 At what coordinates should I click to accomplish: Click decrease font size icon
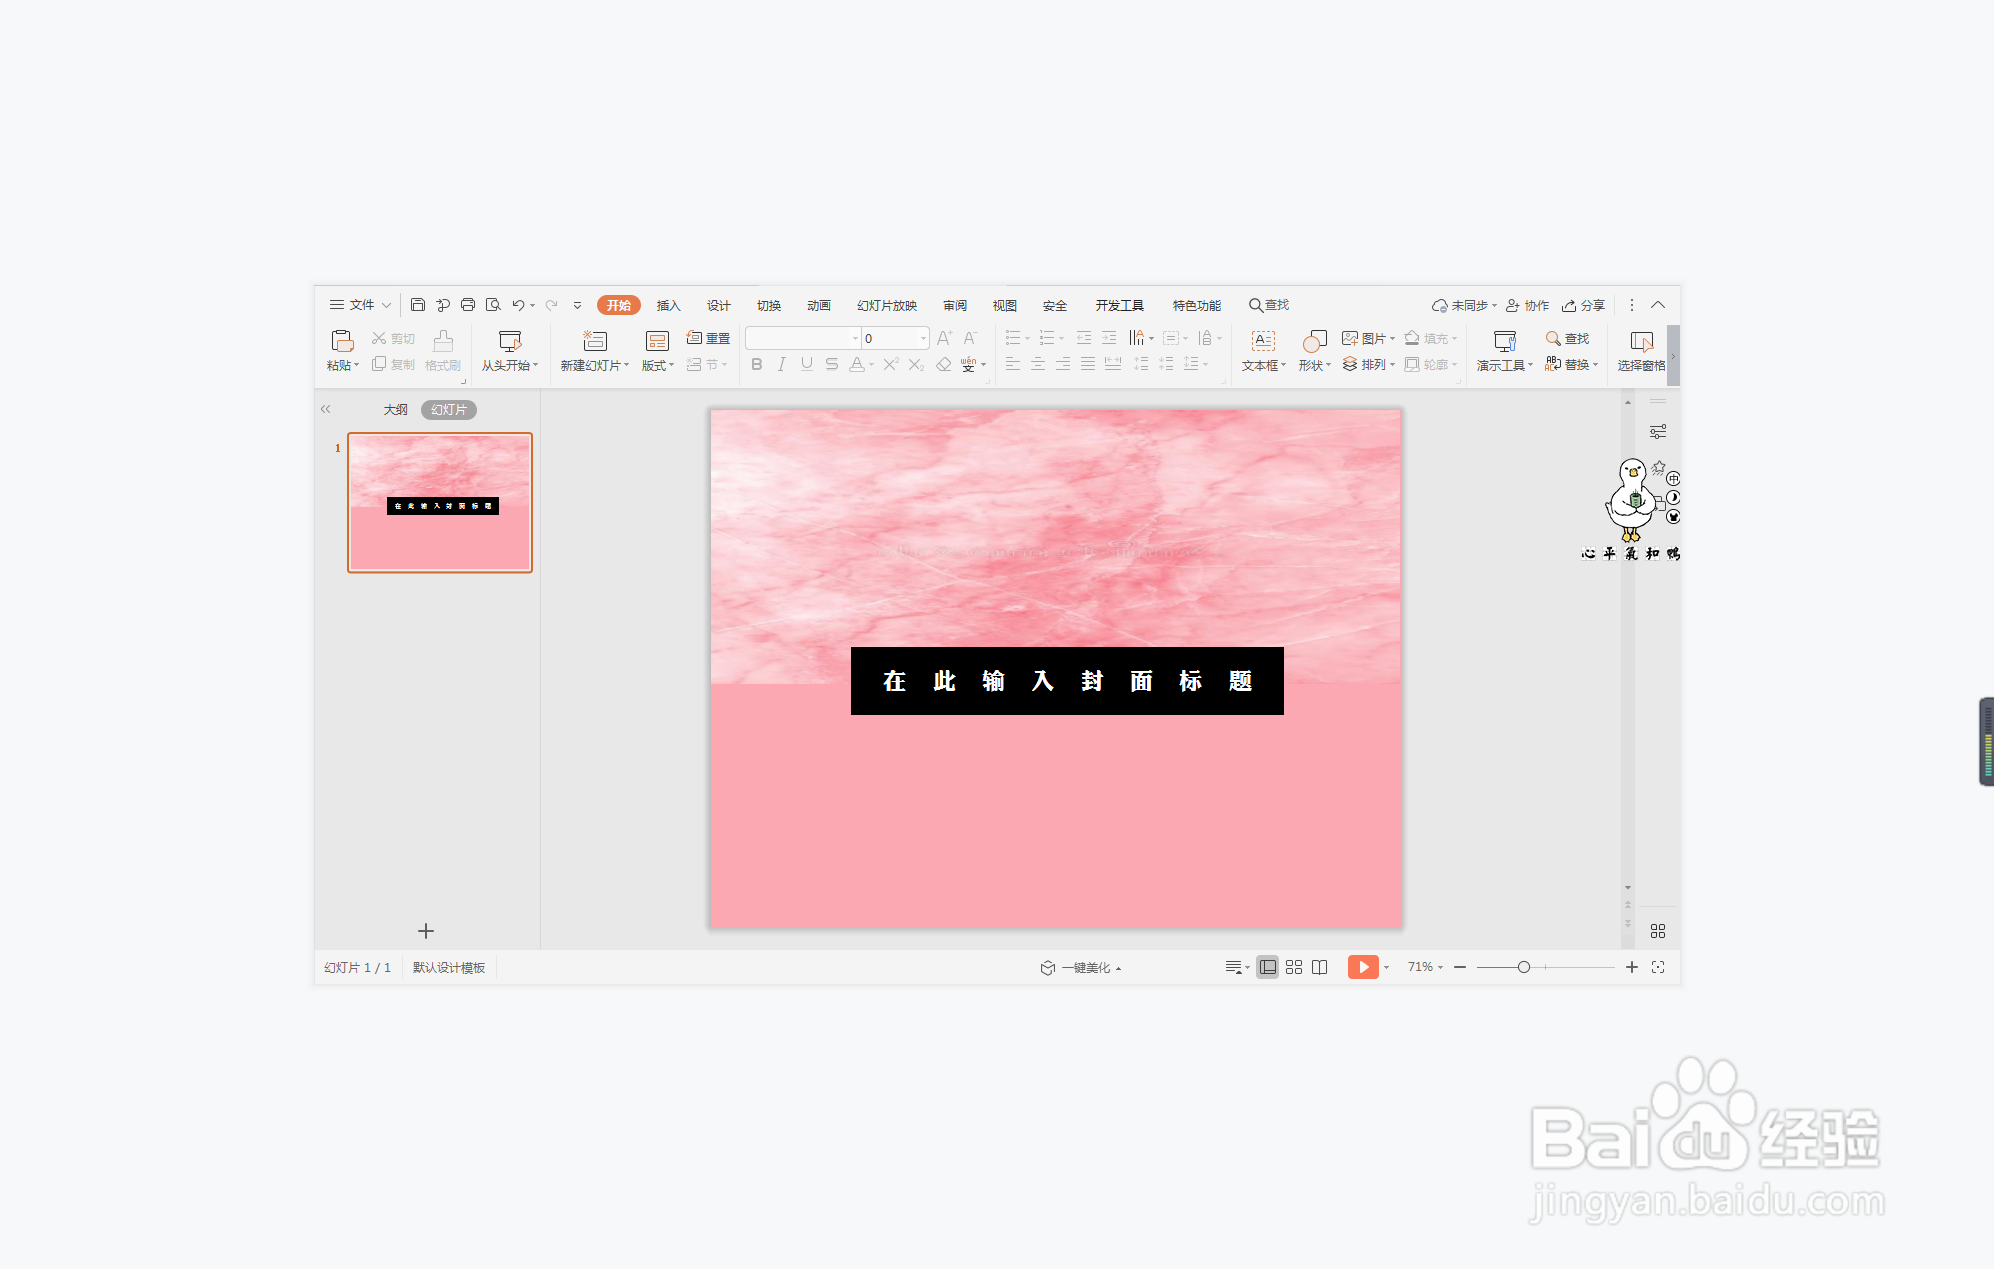pyautogui.click(x=970, y=339)
